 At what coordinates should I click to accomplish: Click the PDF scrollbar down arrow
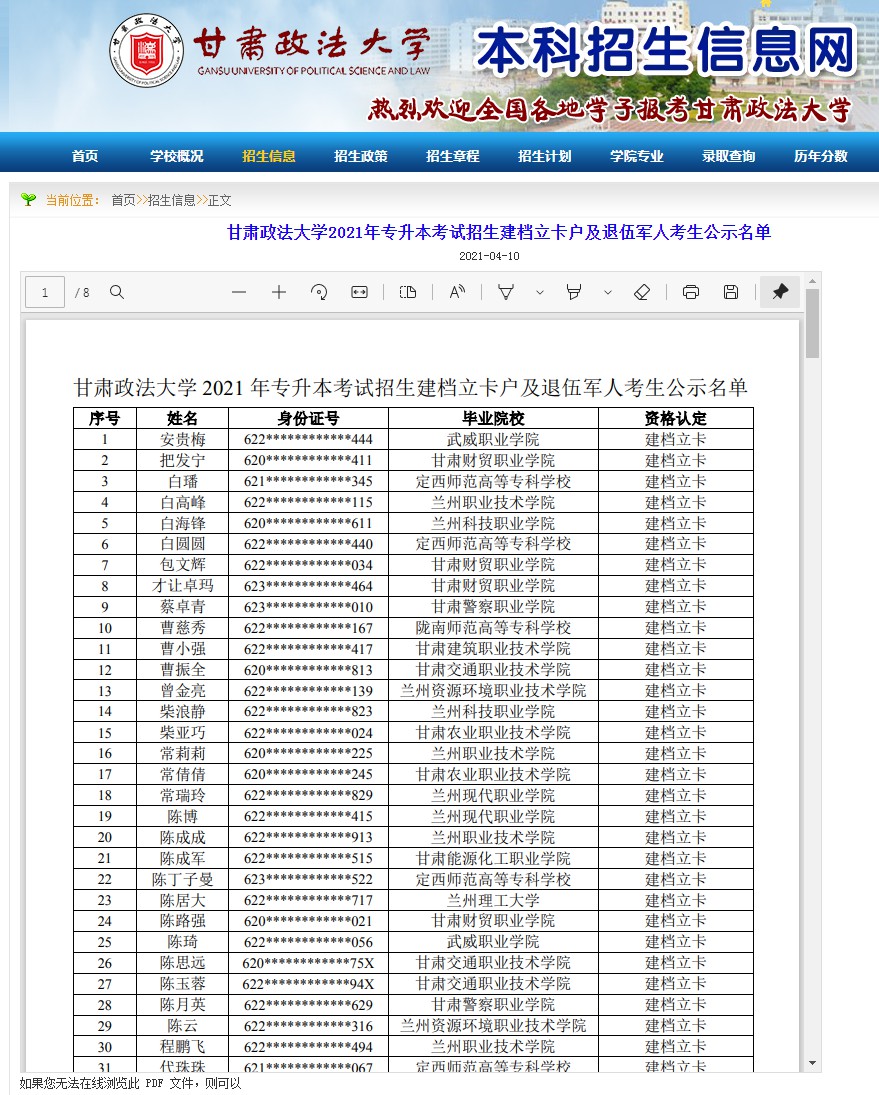(812, 1063)
